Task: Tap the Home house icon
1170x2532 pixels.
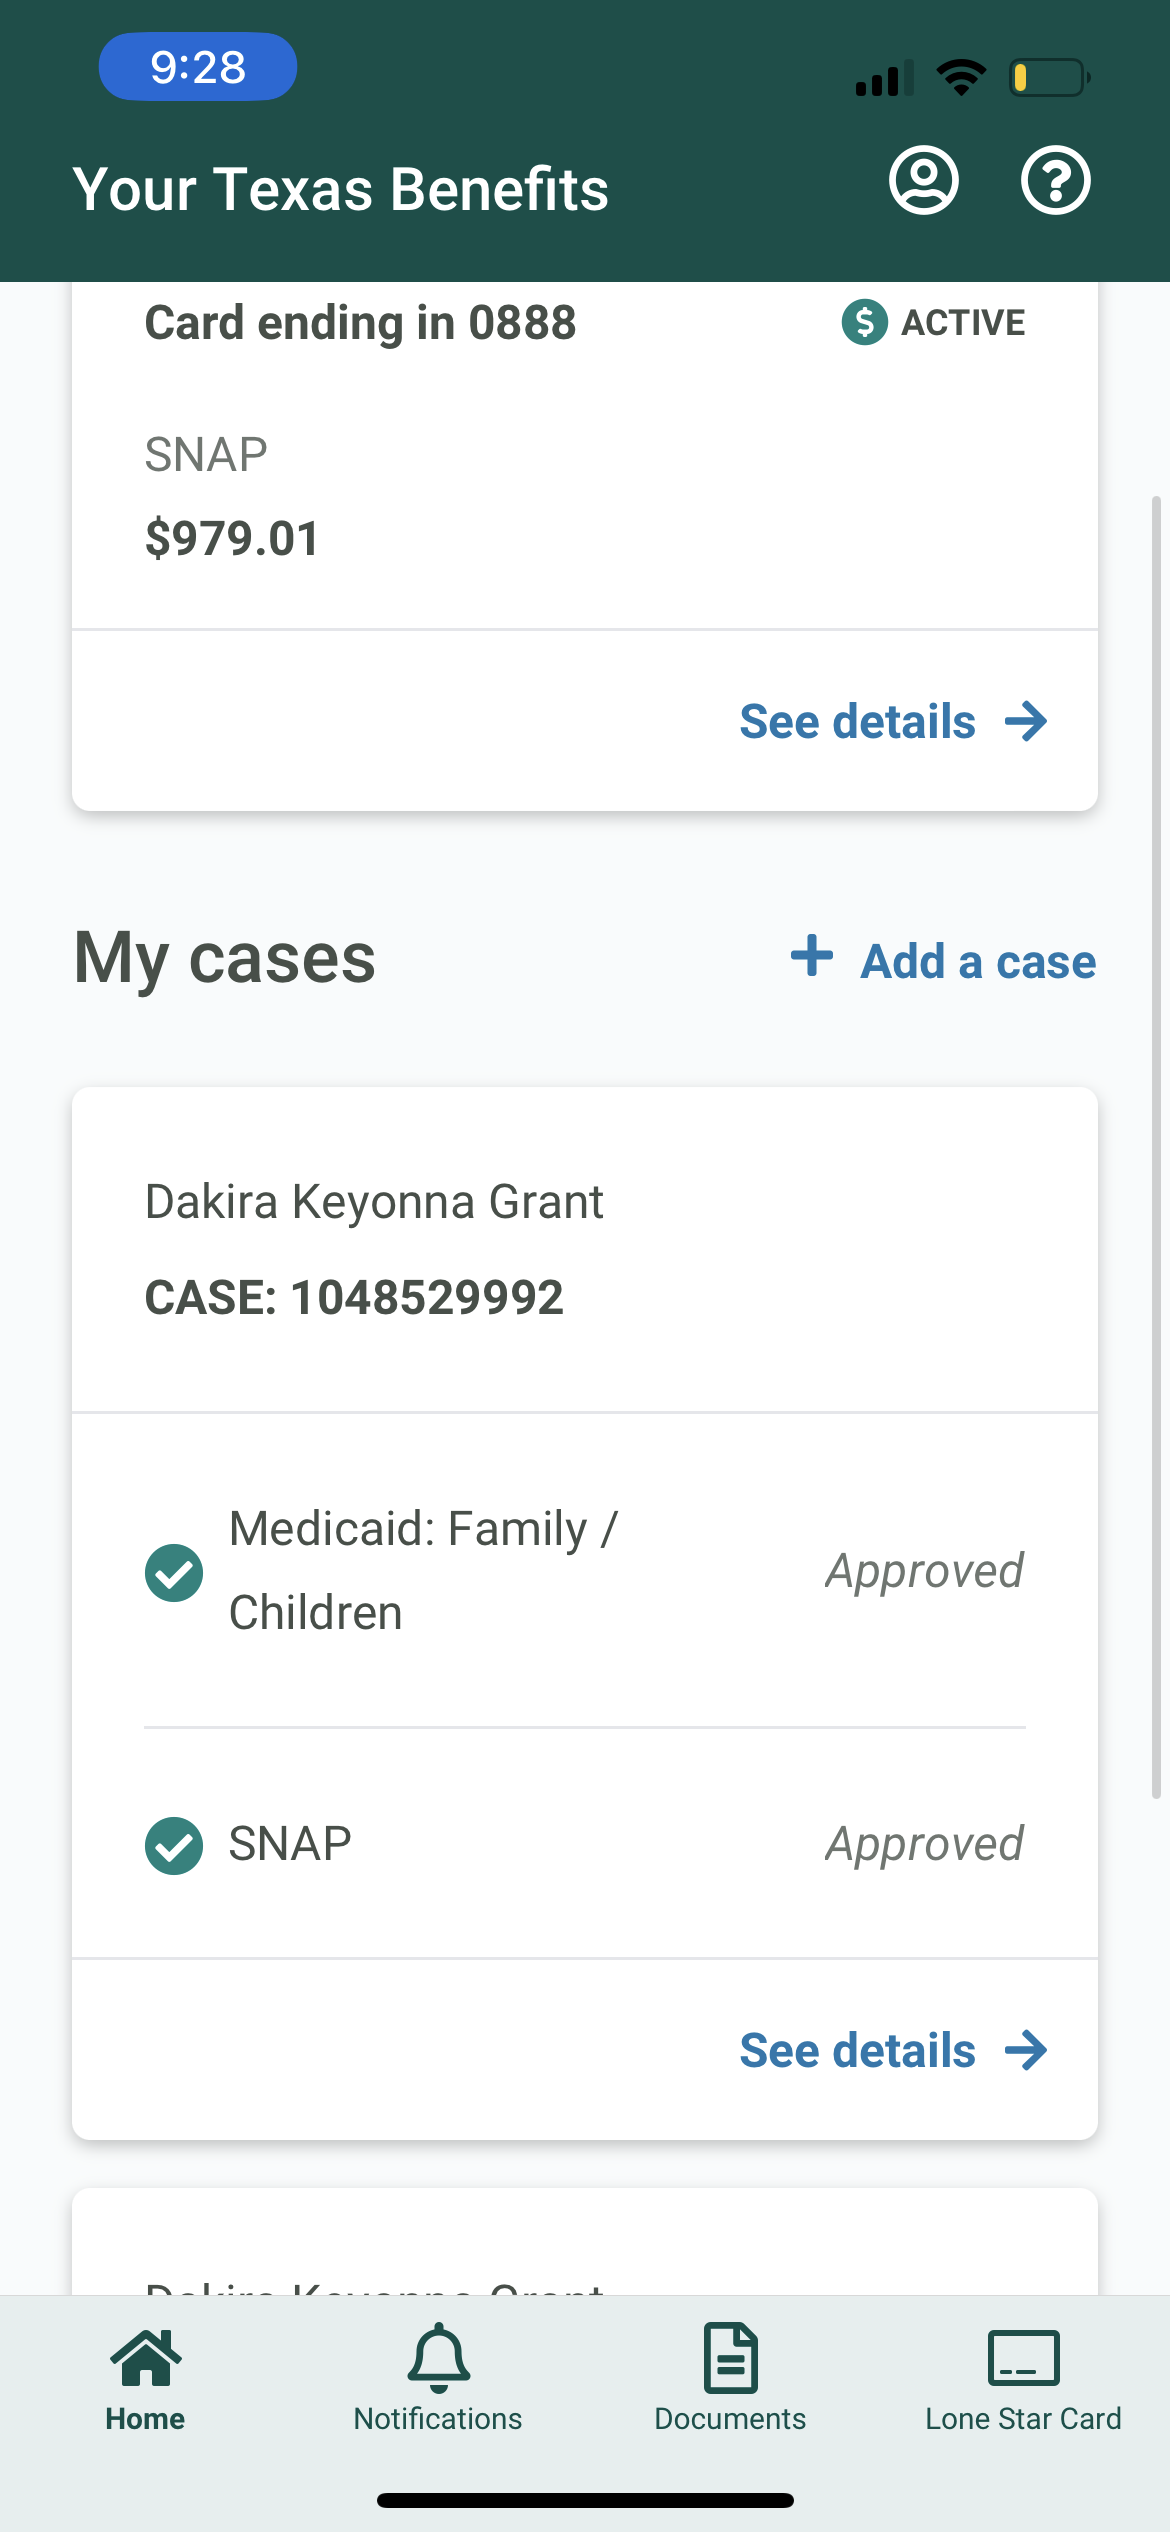Action: 146,2358
